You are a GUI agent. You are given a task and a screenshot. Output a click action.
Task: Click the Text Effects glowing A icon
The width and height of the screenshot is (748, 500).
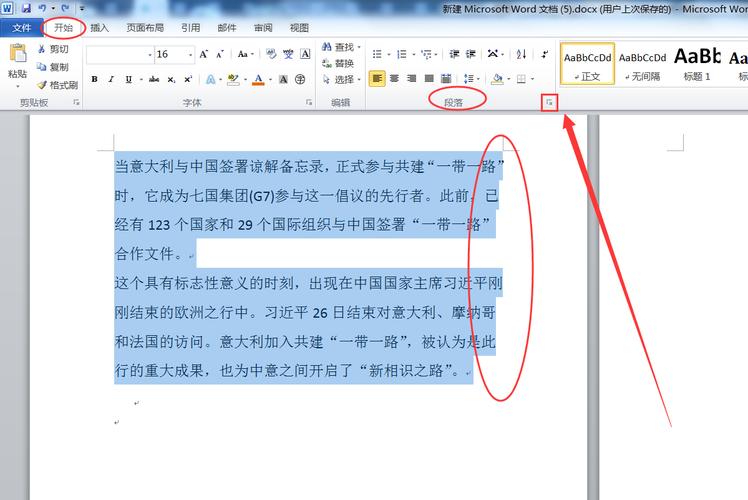(210, 79)
